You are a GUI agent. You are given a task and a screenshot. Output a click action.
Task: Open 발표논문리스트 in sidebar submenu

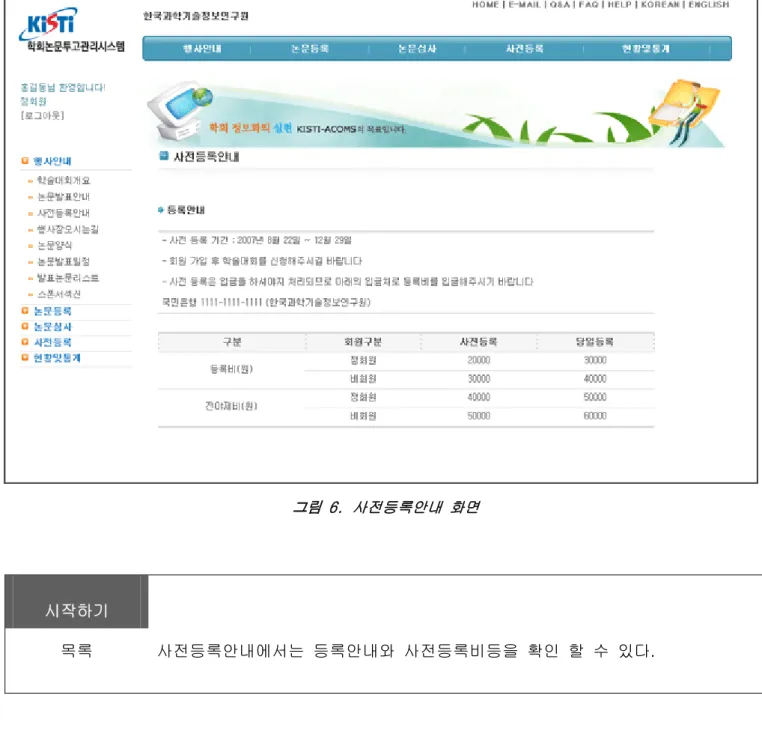click(x=68, y=278)
